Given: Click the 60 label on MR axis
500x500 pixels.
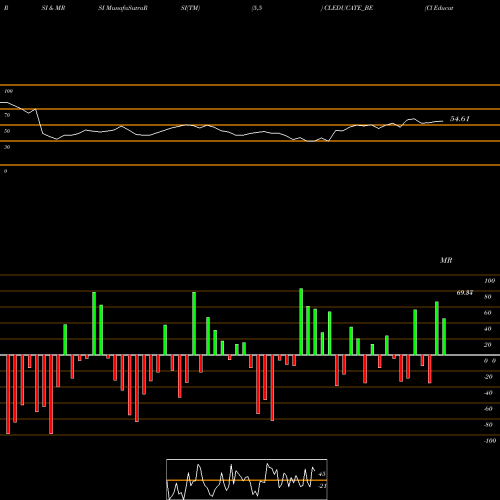Looking at the screenshot, I should click(x=488, y=313).
